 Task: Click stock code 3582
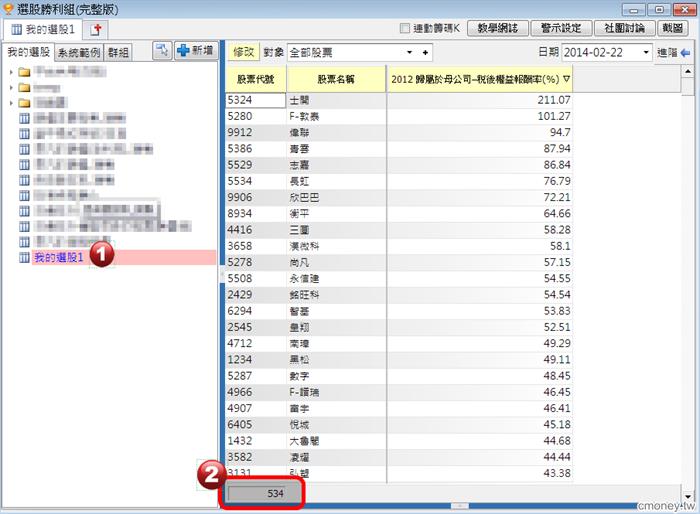(240, 457)
